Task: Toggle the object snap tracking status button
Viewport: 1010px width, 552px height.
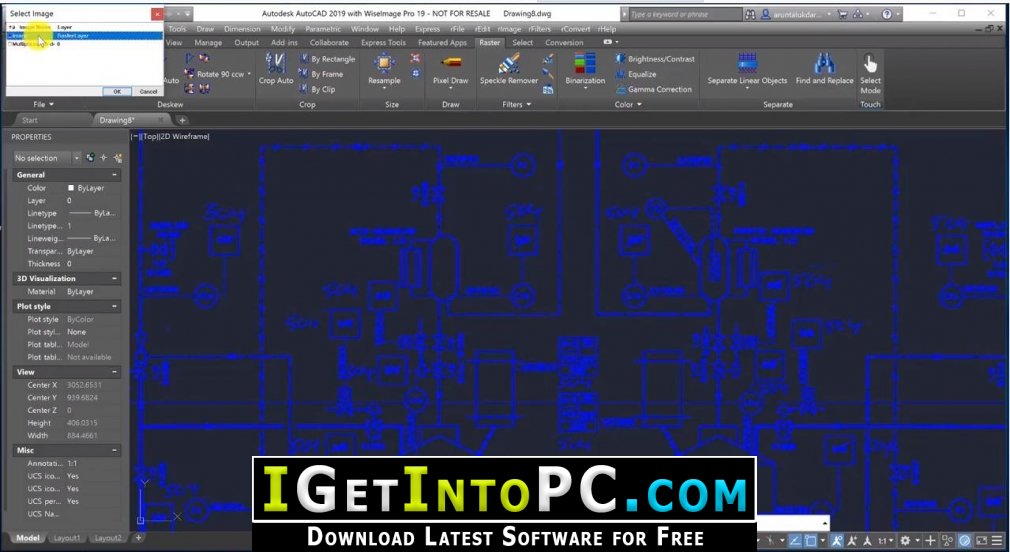Action: pyautogui.click(x=795, y=540)
